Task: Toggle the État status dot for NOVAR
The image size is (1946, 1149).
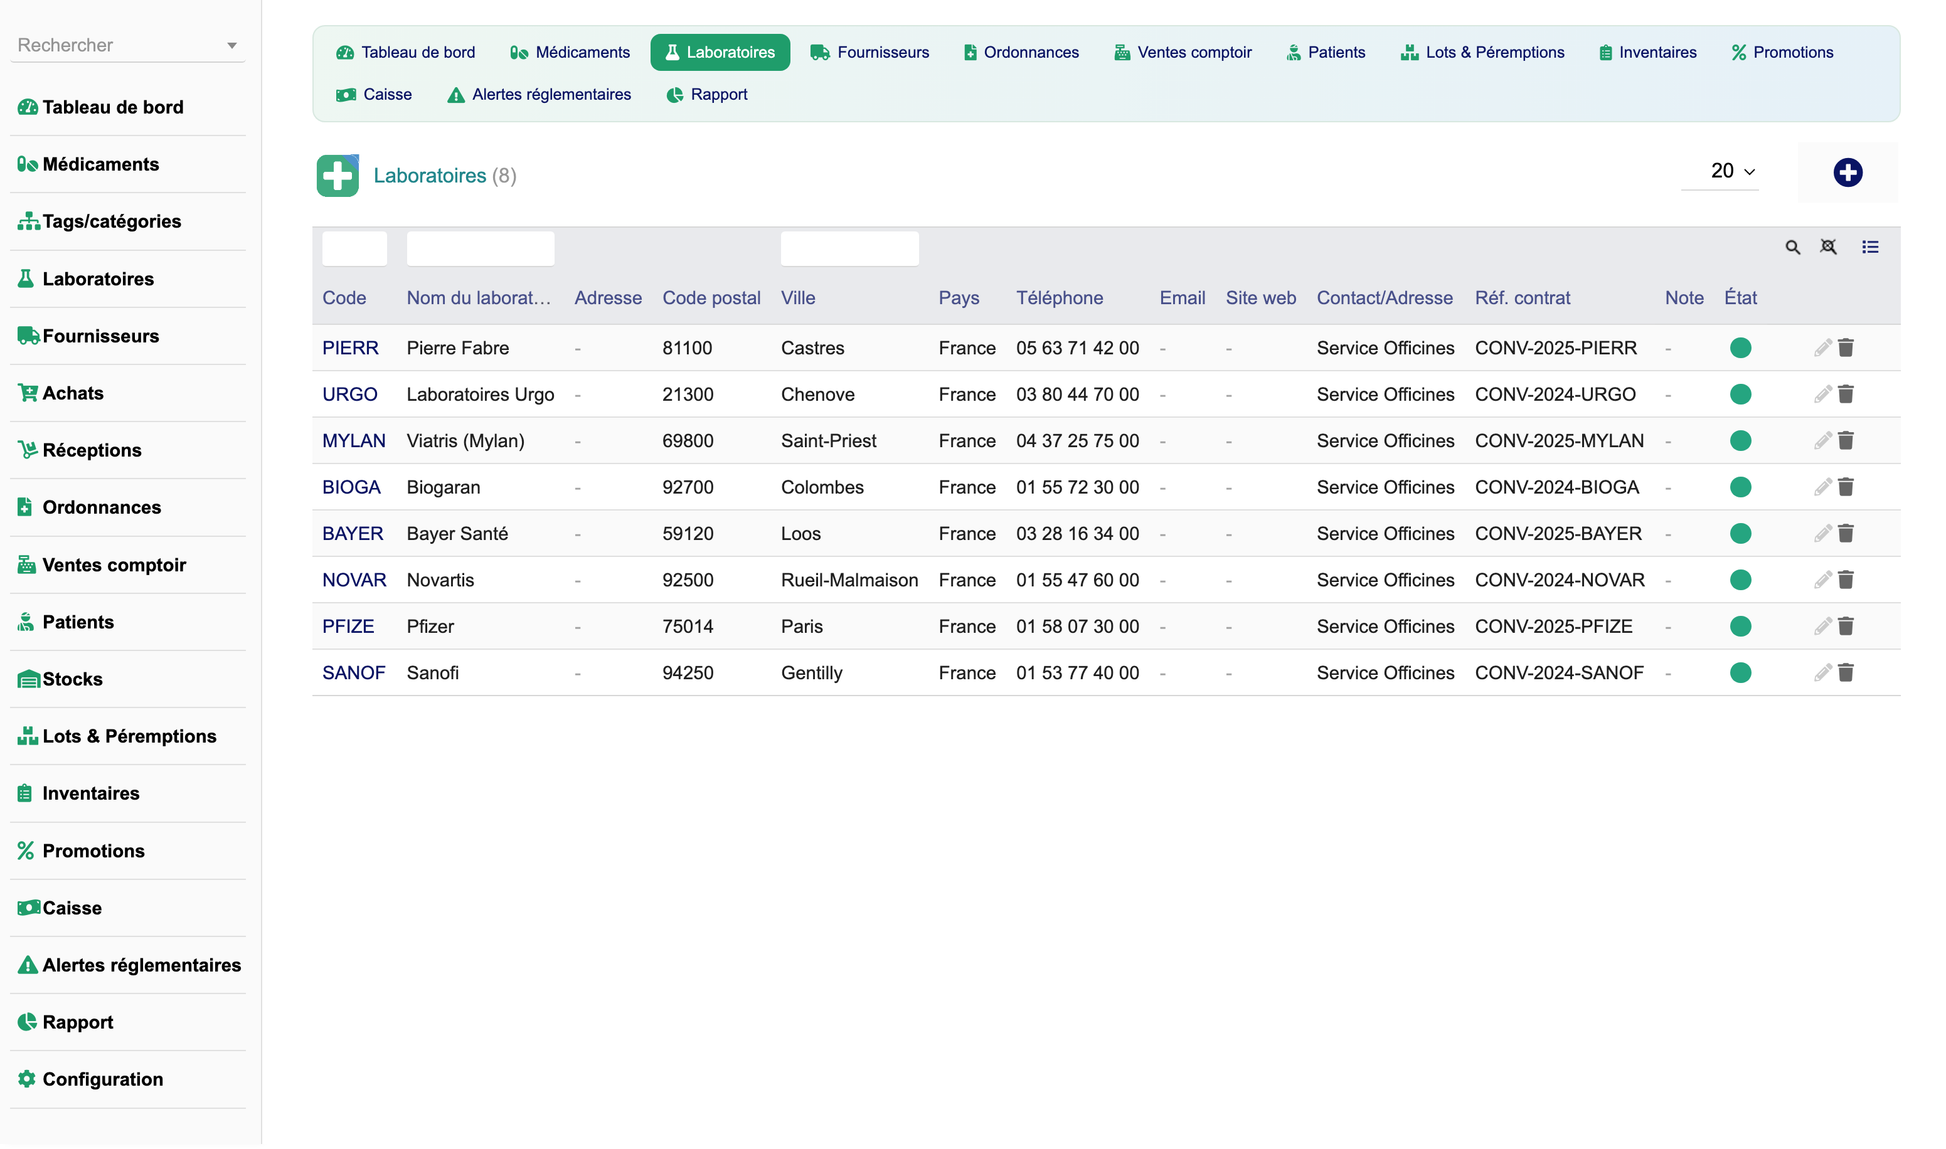Action: [1740, 580]
